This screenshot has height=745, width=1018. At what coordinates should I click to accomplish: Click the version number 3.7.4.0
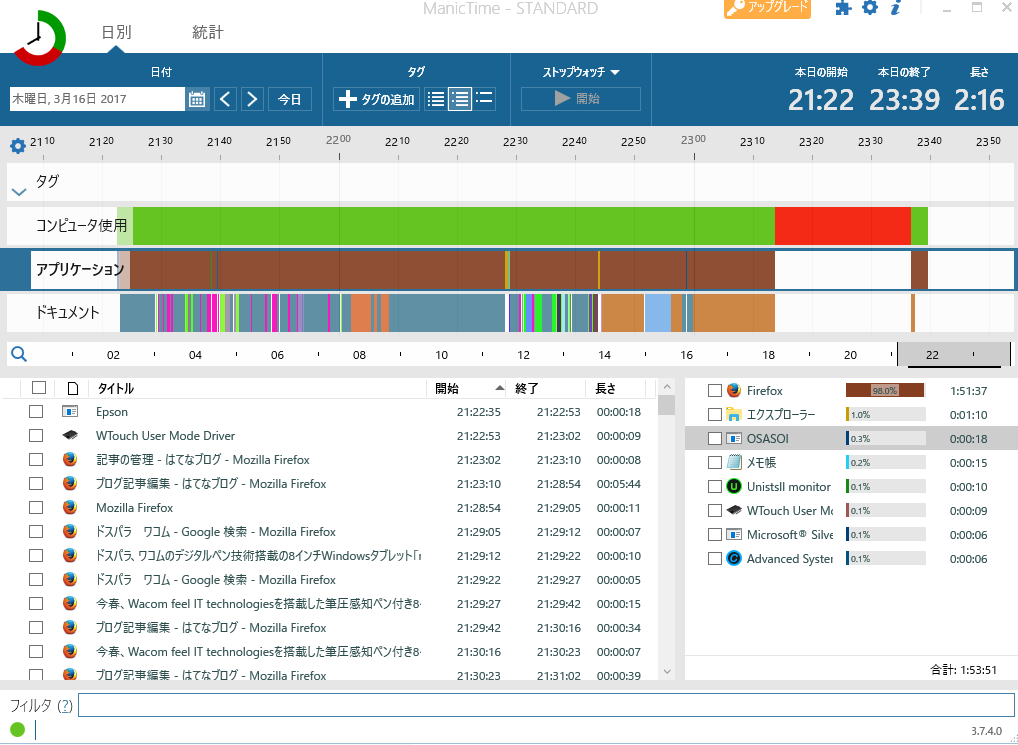[986, 731]
